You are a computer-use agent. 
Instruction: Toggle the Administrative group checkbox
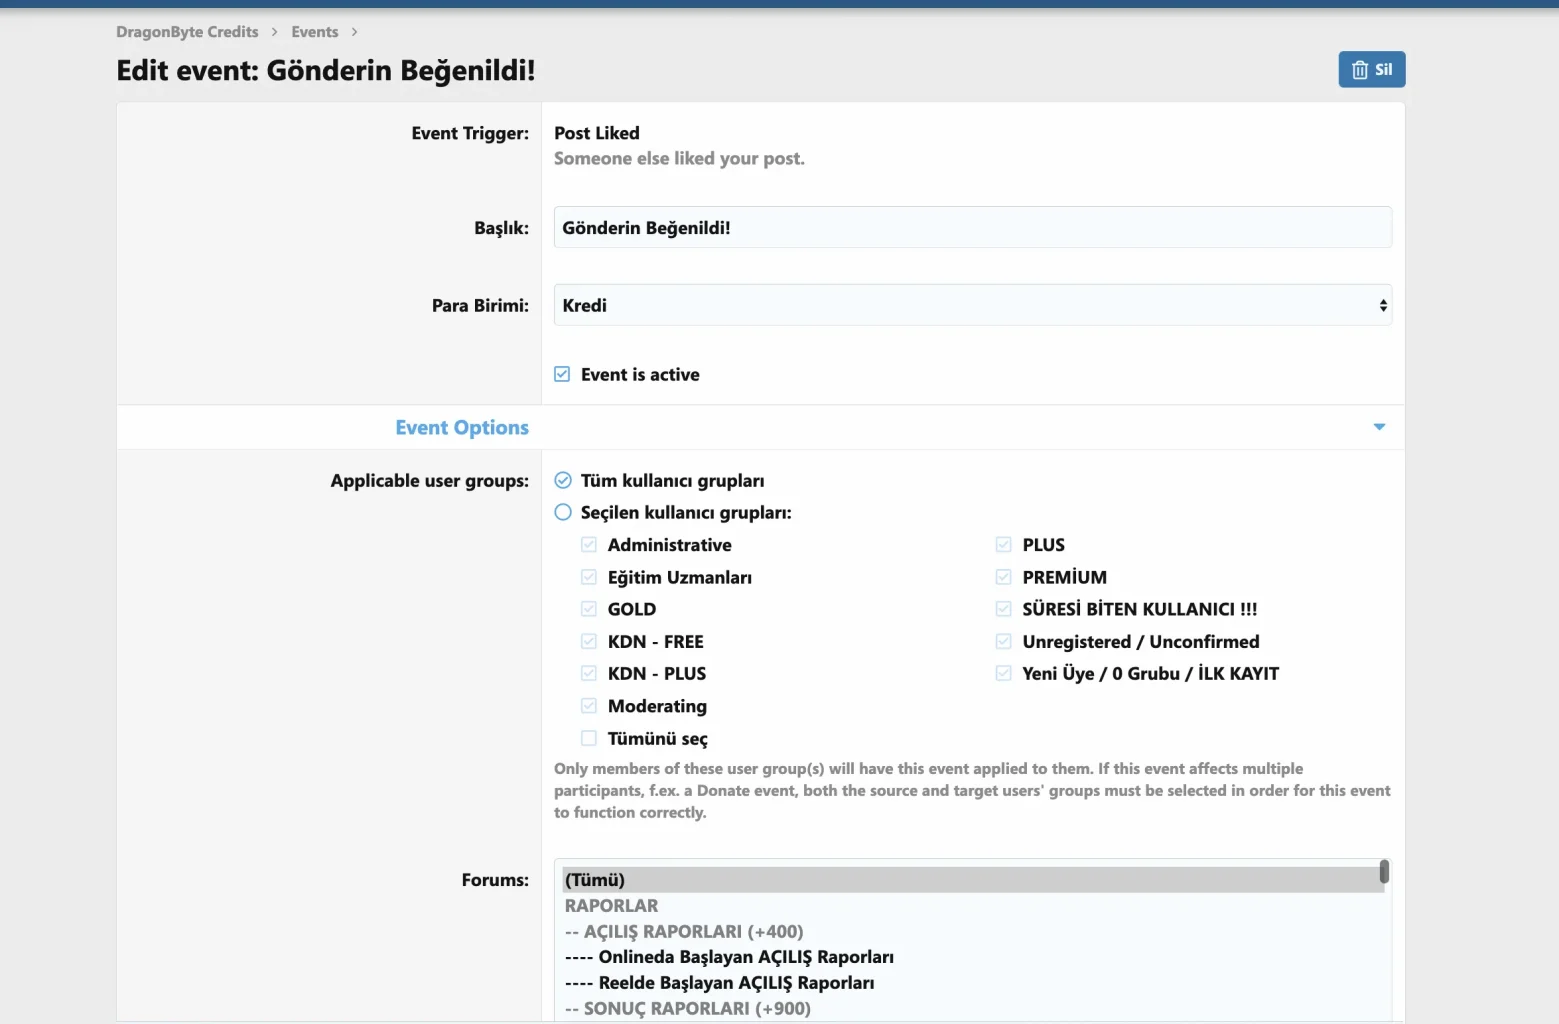click(589, 545)
